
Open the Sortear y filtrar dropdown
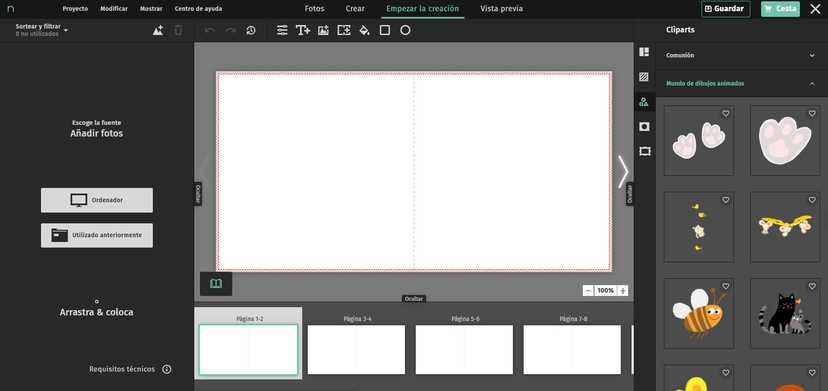(42, 30)
